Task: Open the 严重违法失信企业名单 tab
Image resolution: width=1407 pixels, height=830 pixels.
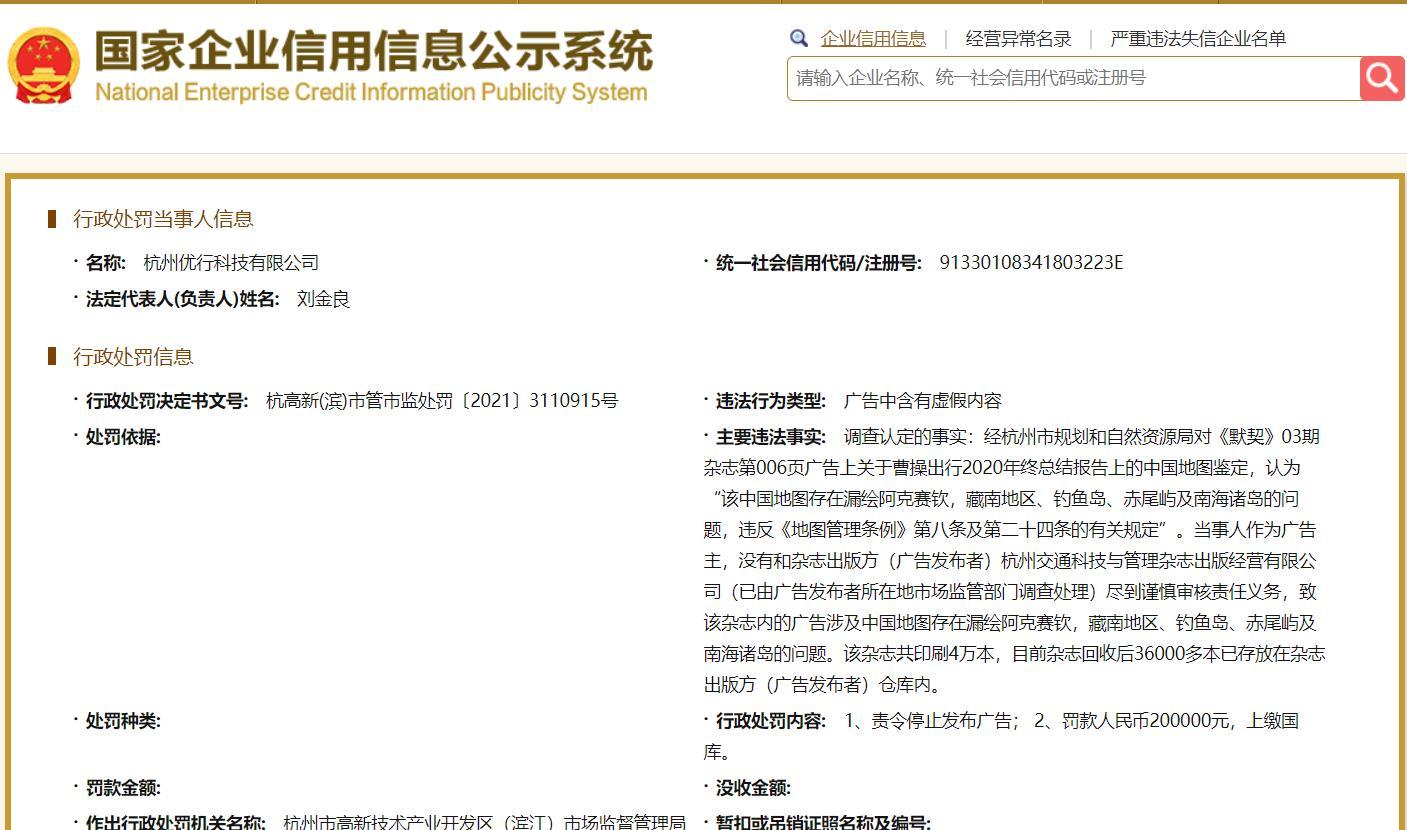Action: 1198,39
